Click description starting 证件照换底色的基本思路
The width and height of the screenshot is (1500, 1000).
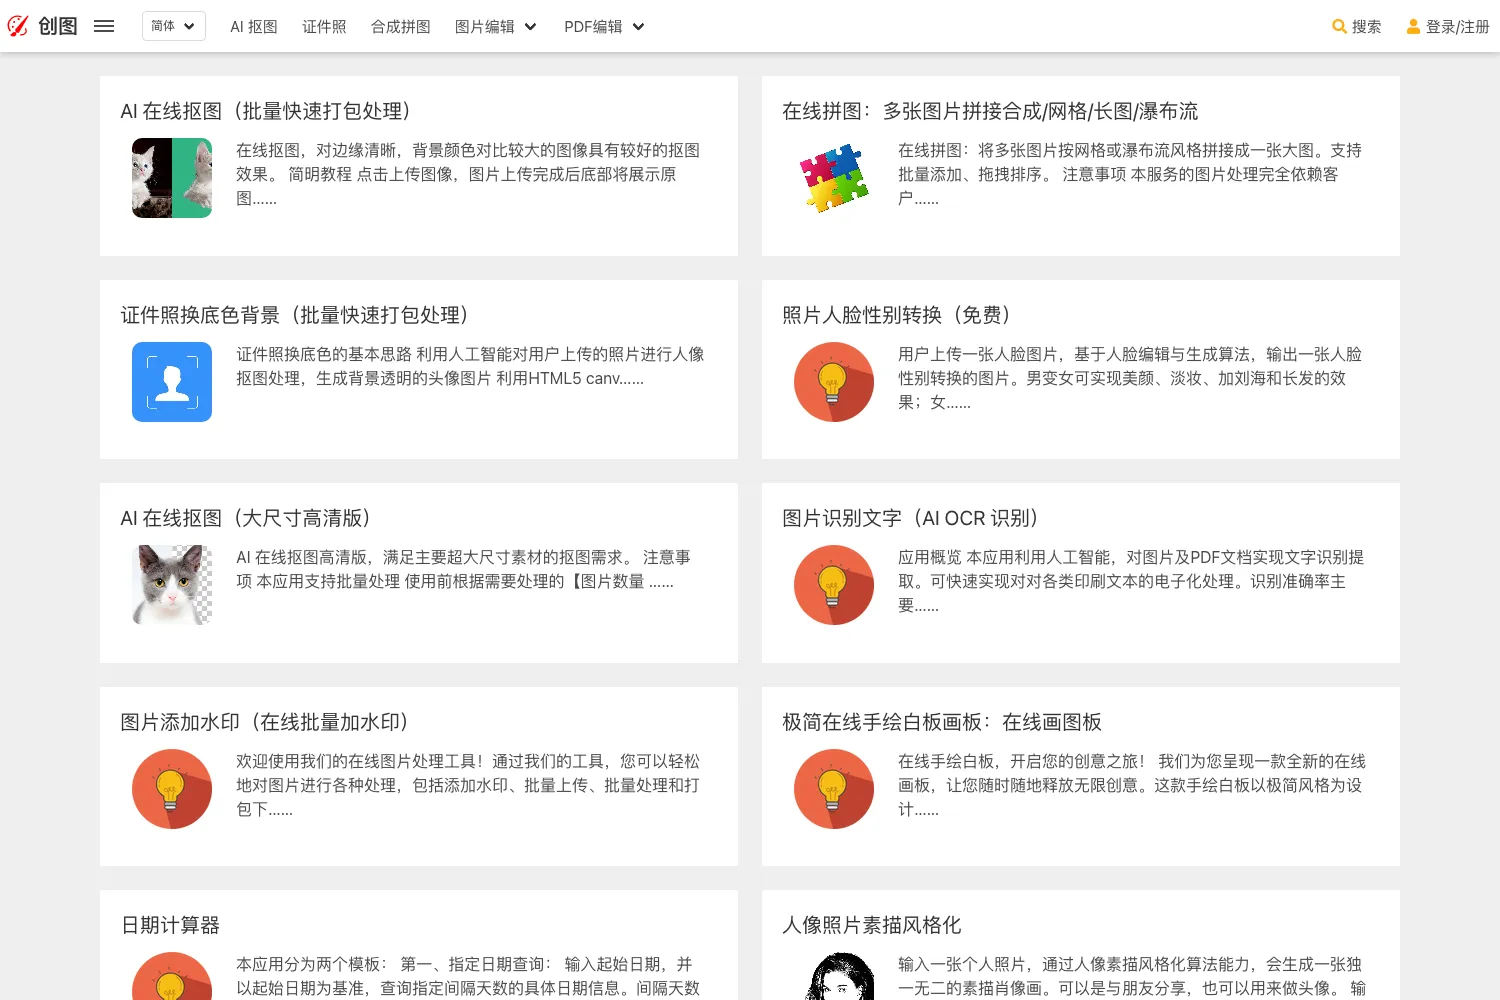point(470,366)
